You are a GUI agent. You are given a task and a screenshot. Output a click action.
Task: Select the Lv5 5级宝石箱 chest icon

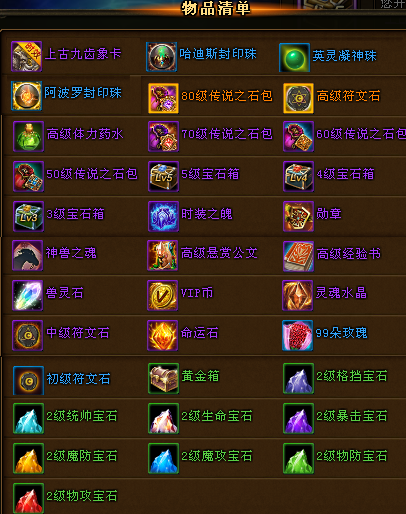coord(163,176)
